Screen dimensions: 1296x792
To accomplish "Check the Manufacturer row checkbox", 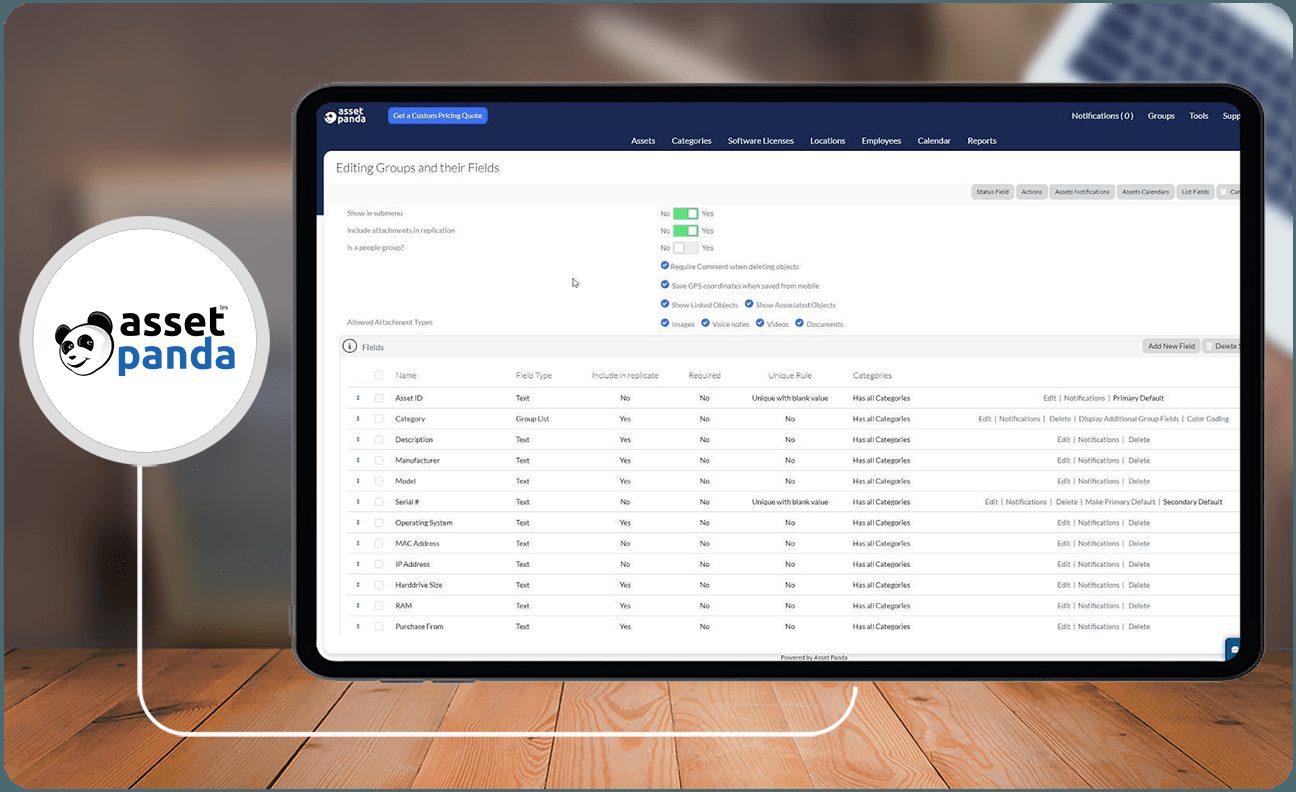I will coord(379,461).
